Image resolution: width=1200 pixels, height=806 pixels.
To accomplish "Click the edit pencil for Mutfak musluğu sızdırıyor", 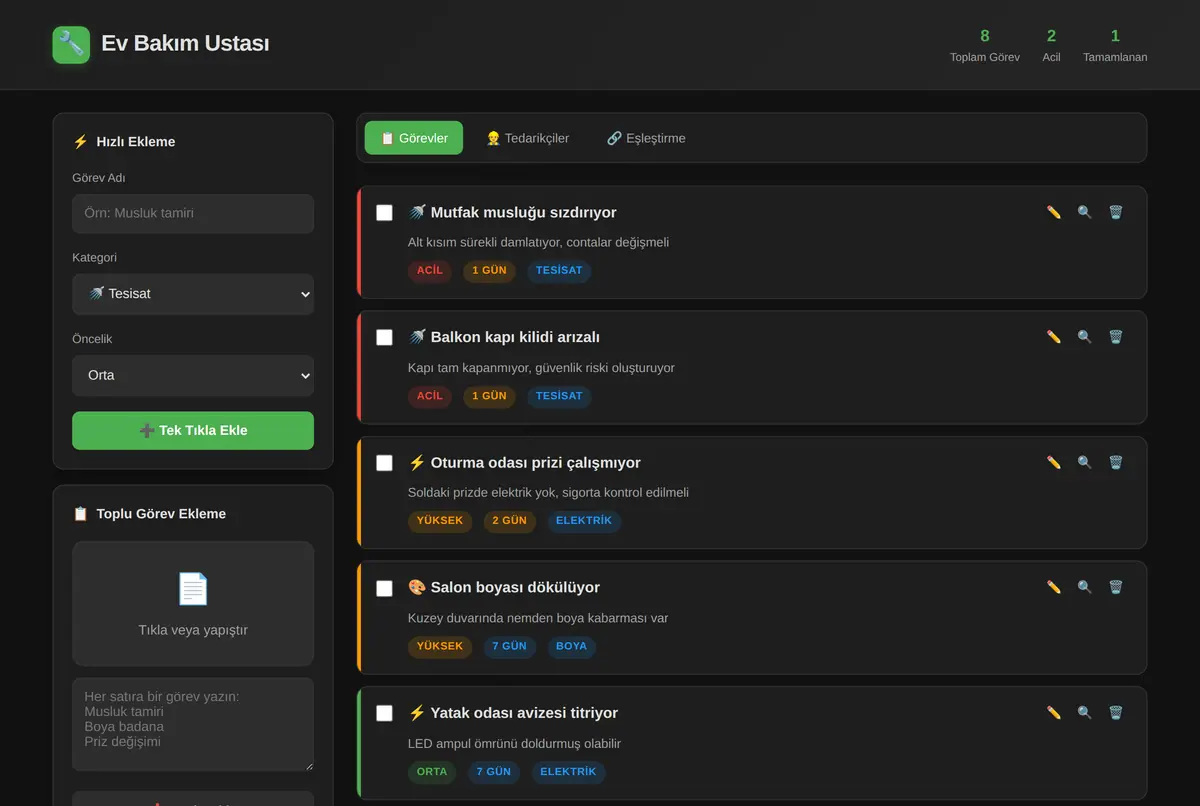I will [1053, 212].
